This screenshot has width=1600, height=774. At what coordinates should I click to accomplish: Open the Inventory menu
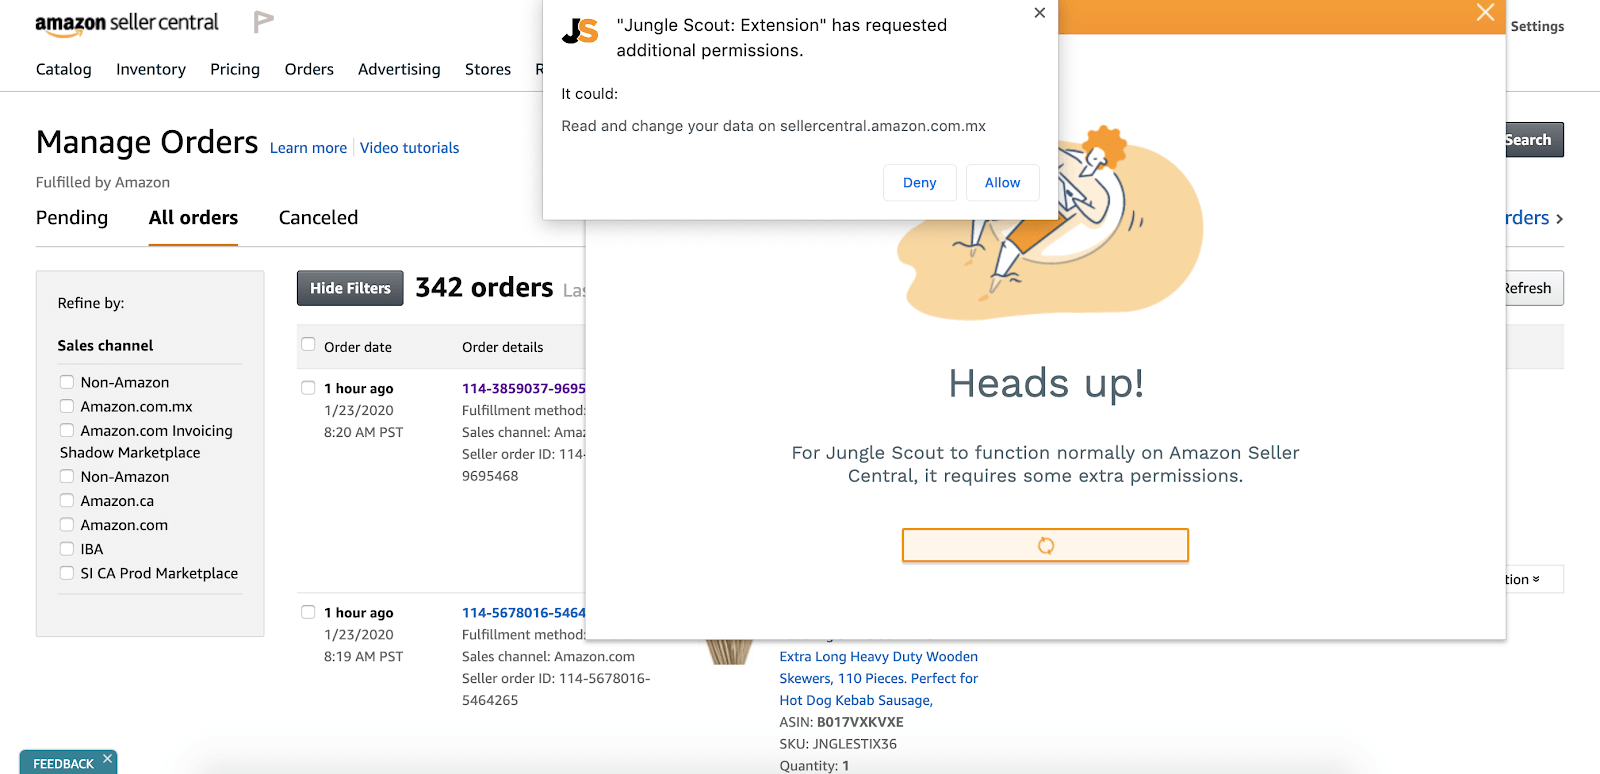[x=151, y=69]
